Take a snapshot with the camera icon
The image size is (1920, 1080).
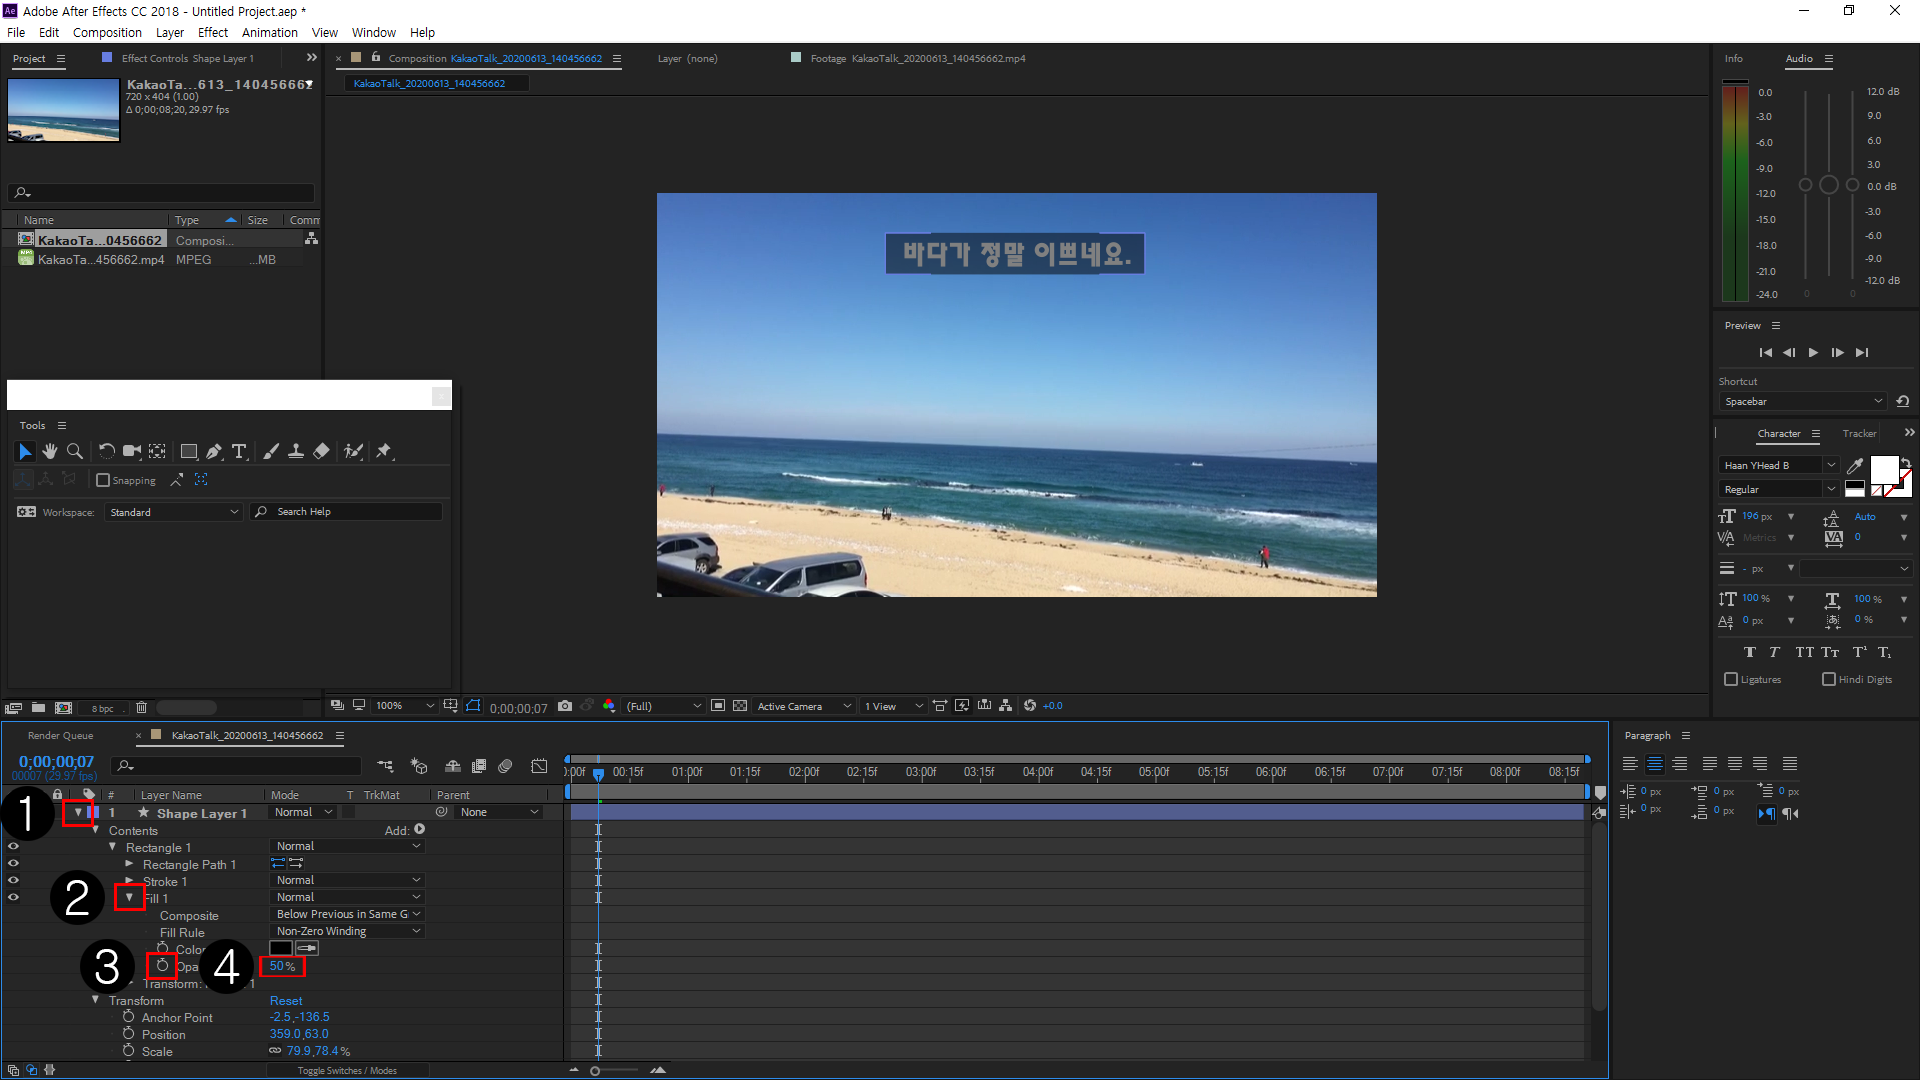[565, 706]
